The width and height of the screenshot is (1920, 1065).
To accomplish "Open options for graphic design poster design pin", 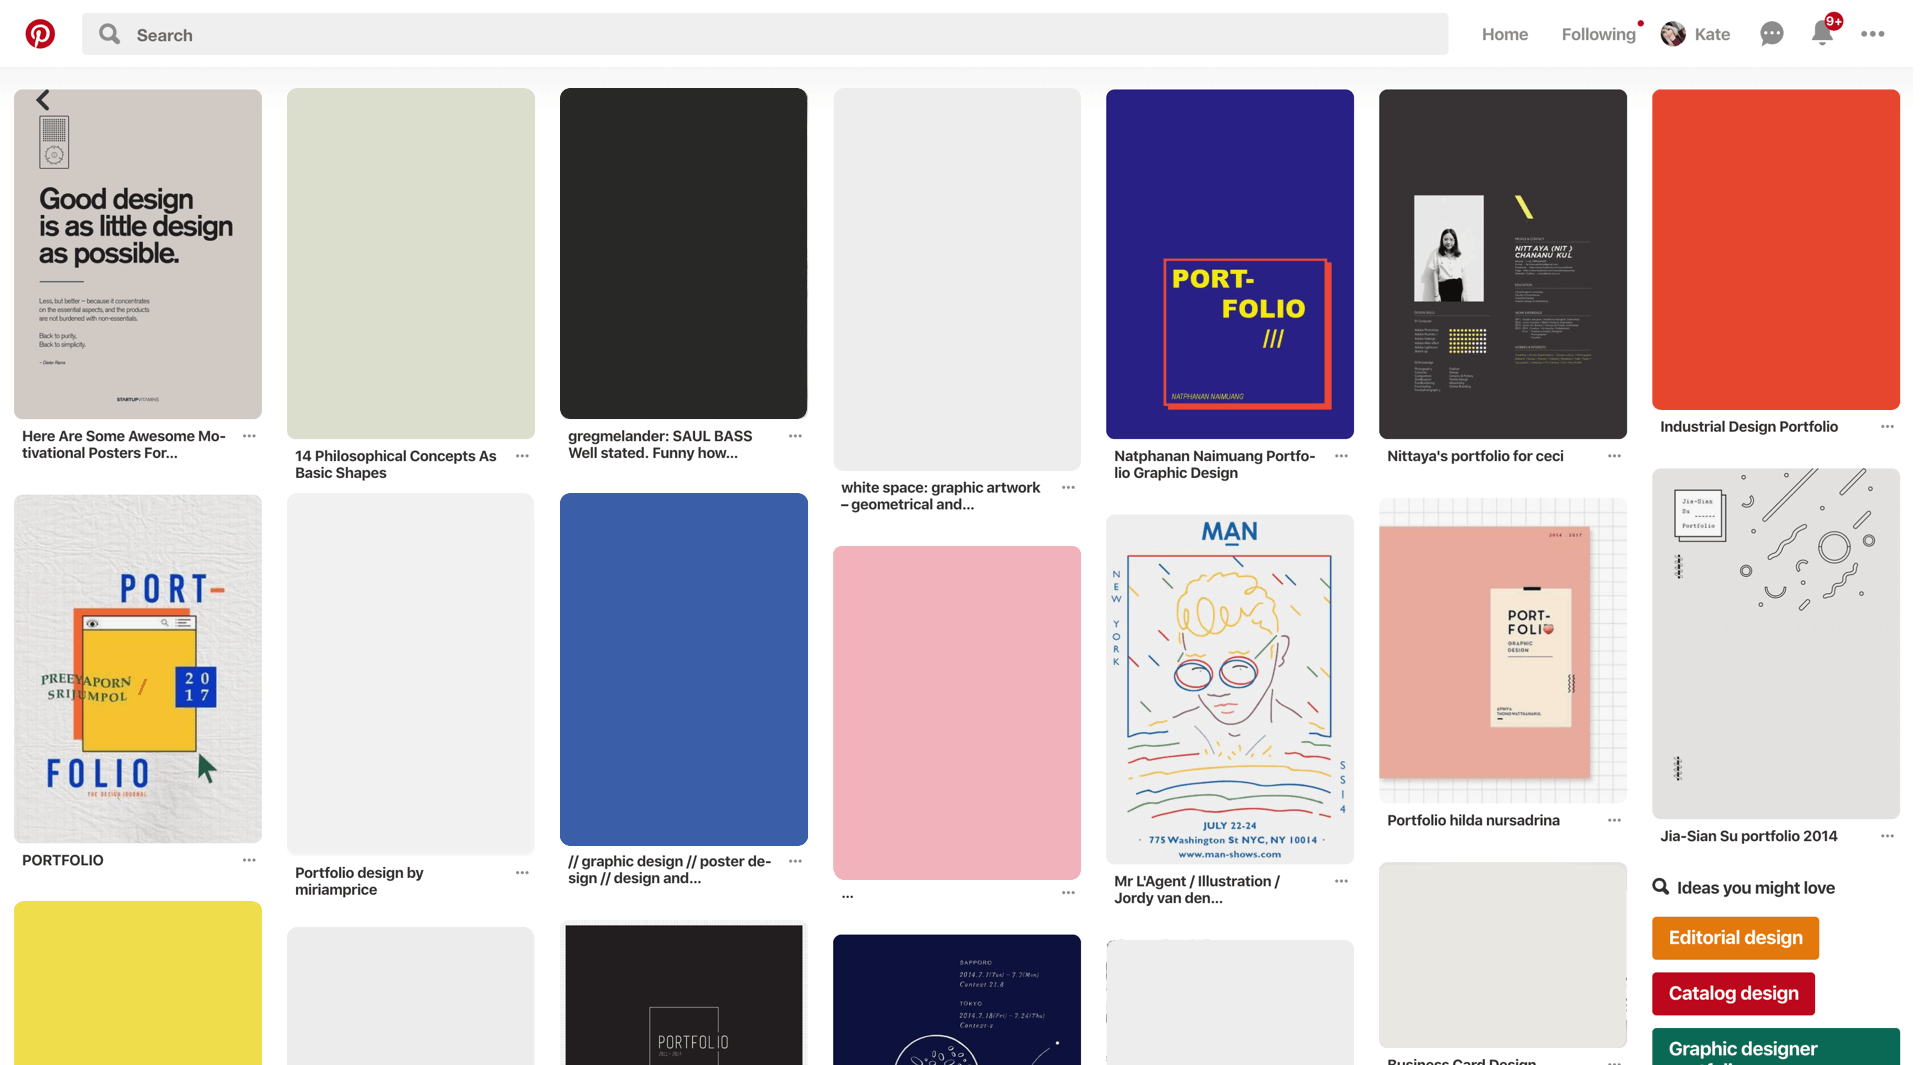I will 795,861.
